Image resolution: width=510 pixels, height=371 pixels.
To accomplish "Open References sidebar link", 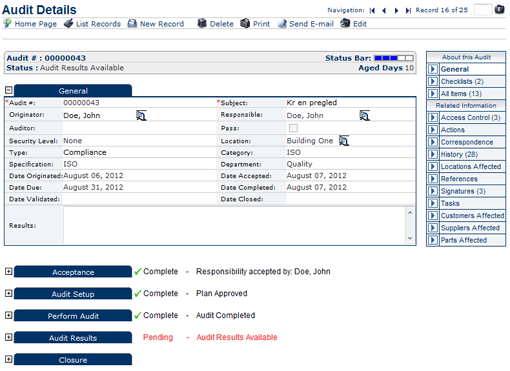I will point(459,179).
